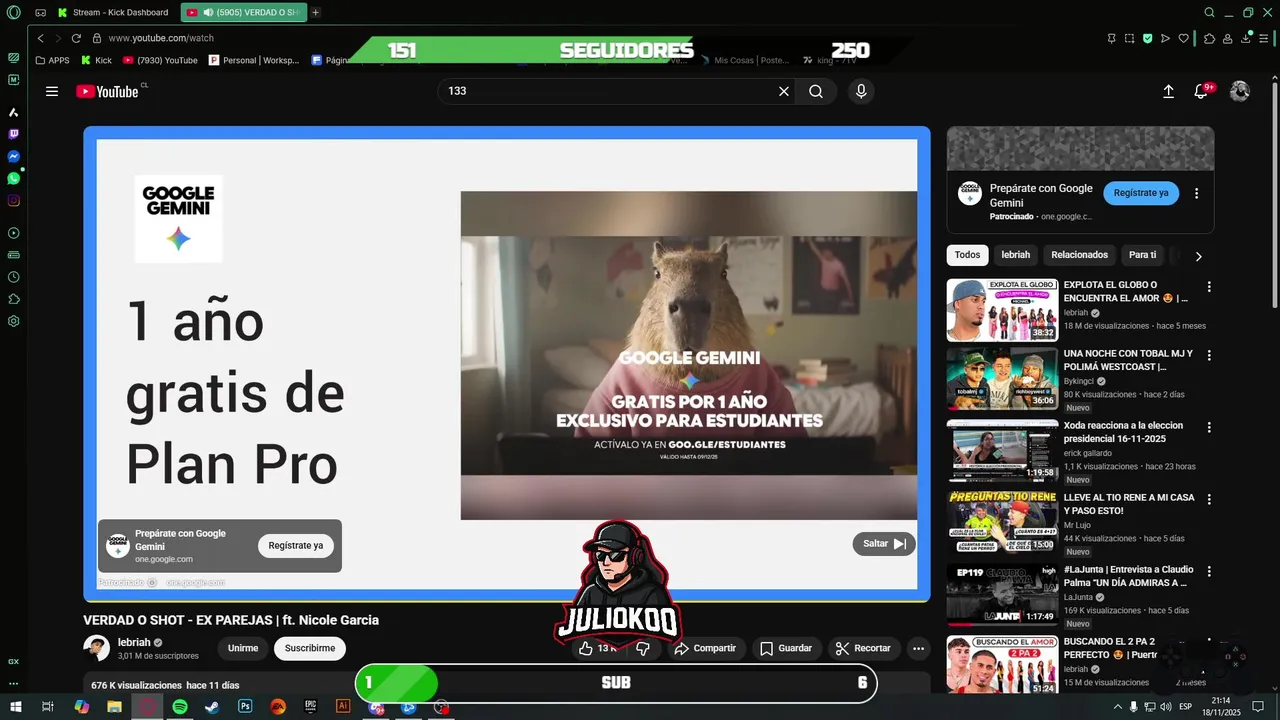
Task: Open the YouTube create/upload icon
Action: (x=1168, y=91)
